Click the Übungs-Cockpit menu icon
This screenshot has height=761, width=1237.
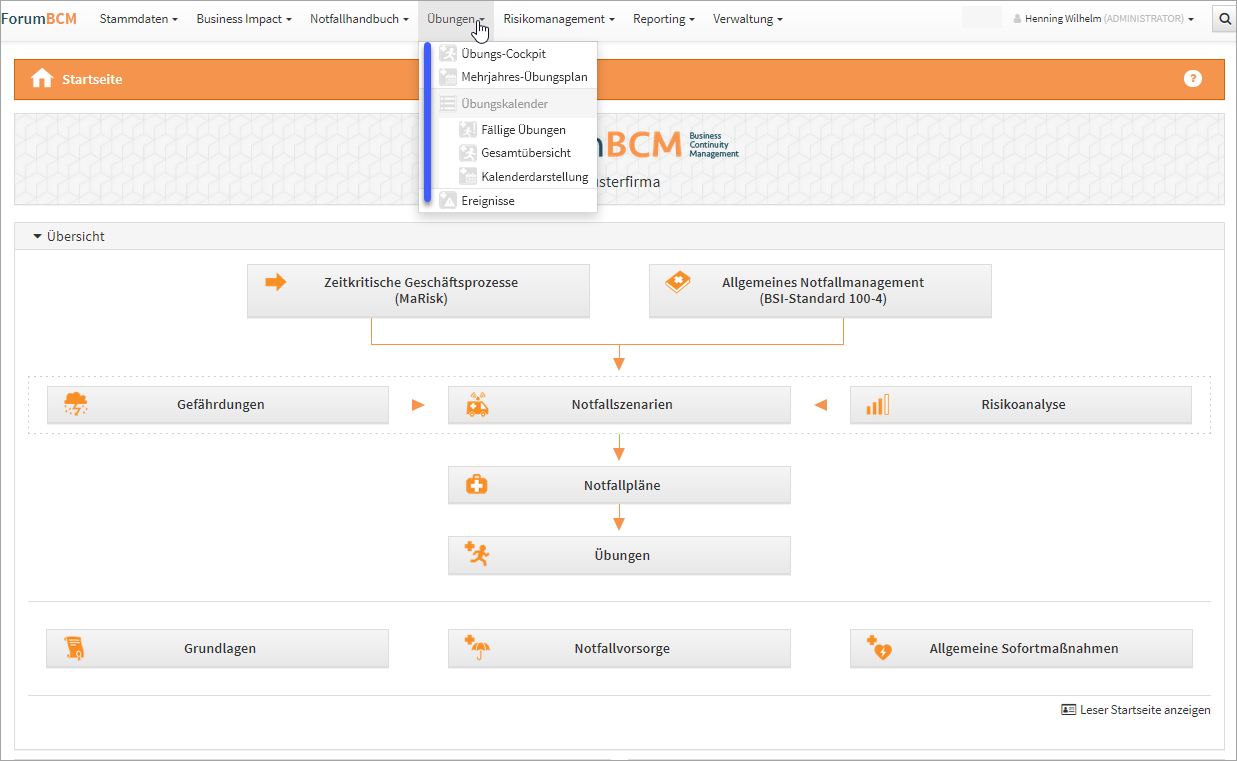(448, 54)
